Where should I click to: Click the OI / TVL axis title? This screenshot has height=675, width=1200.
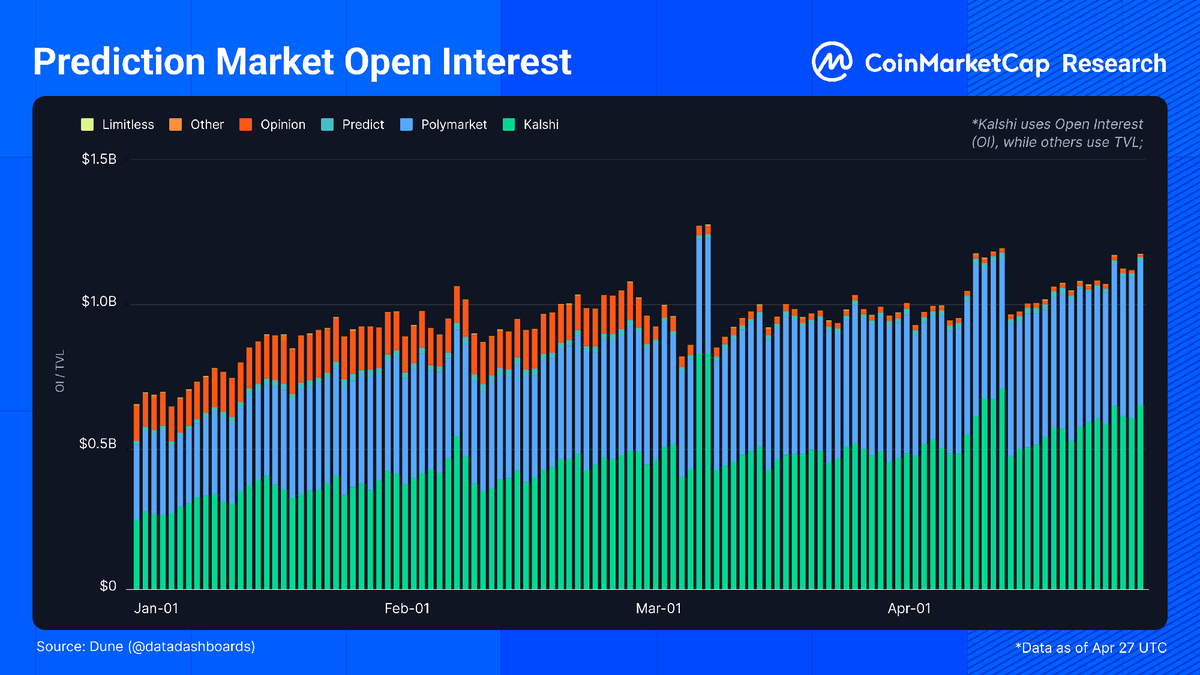[x=62, y=372]
